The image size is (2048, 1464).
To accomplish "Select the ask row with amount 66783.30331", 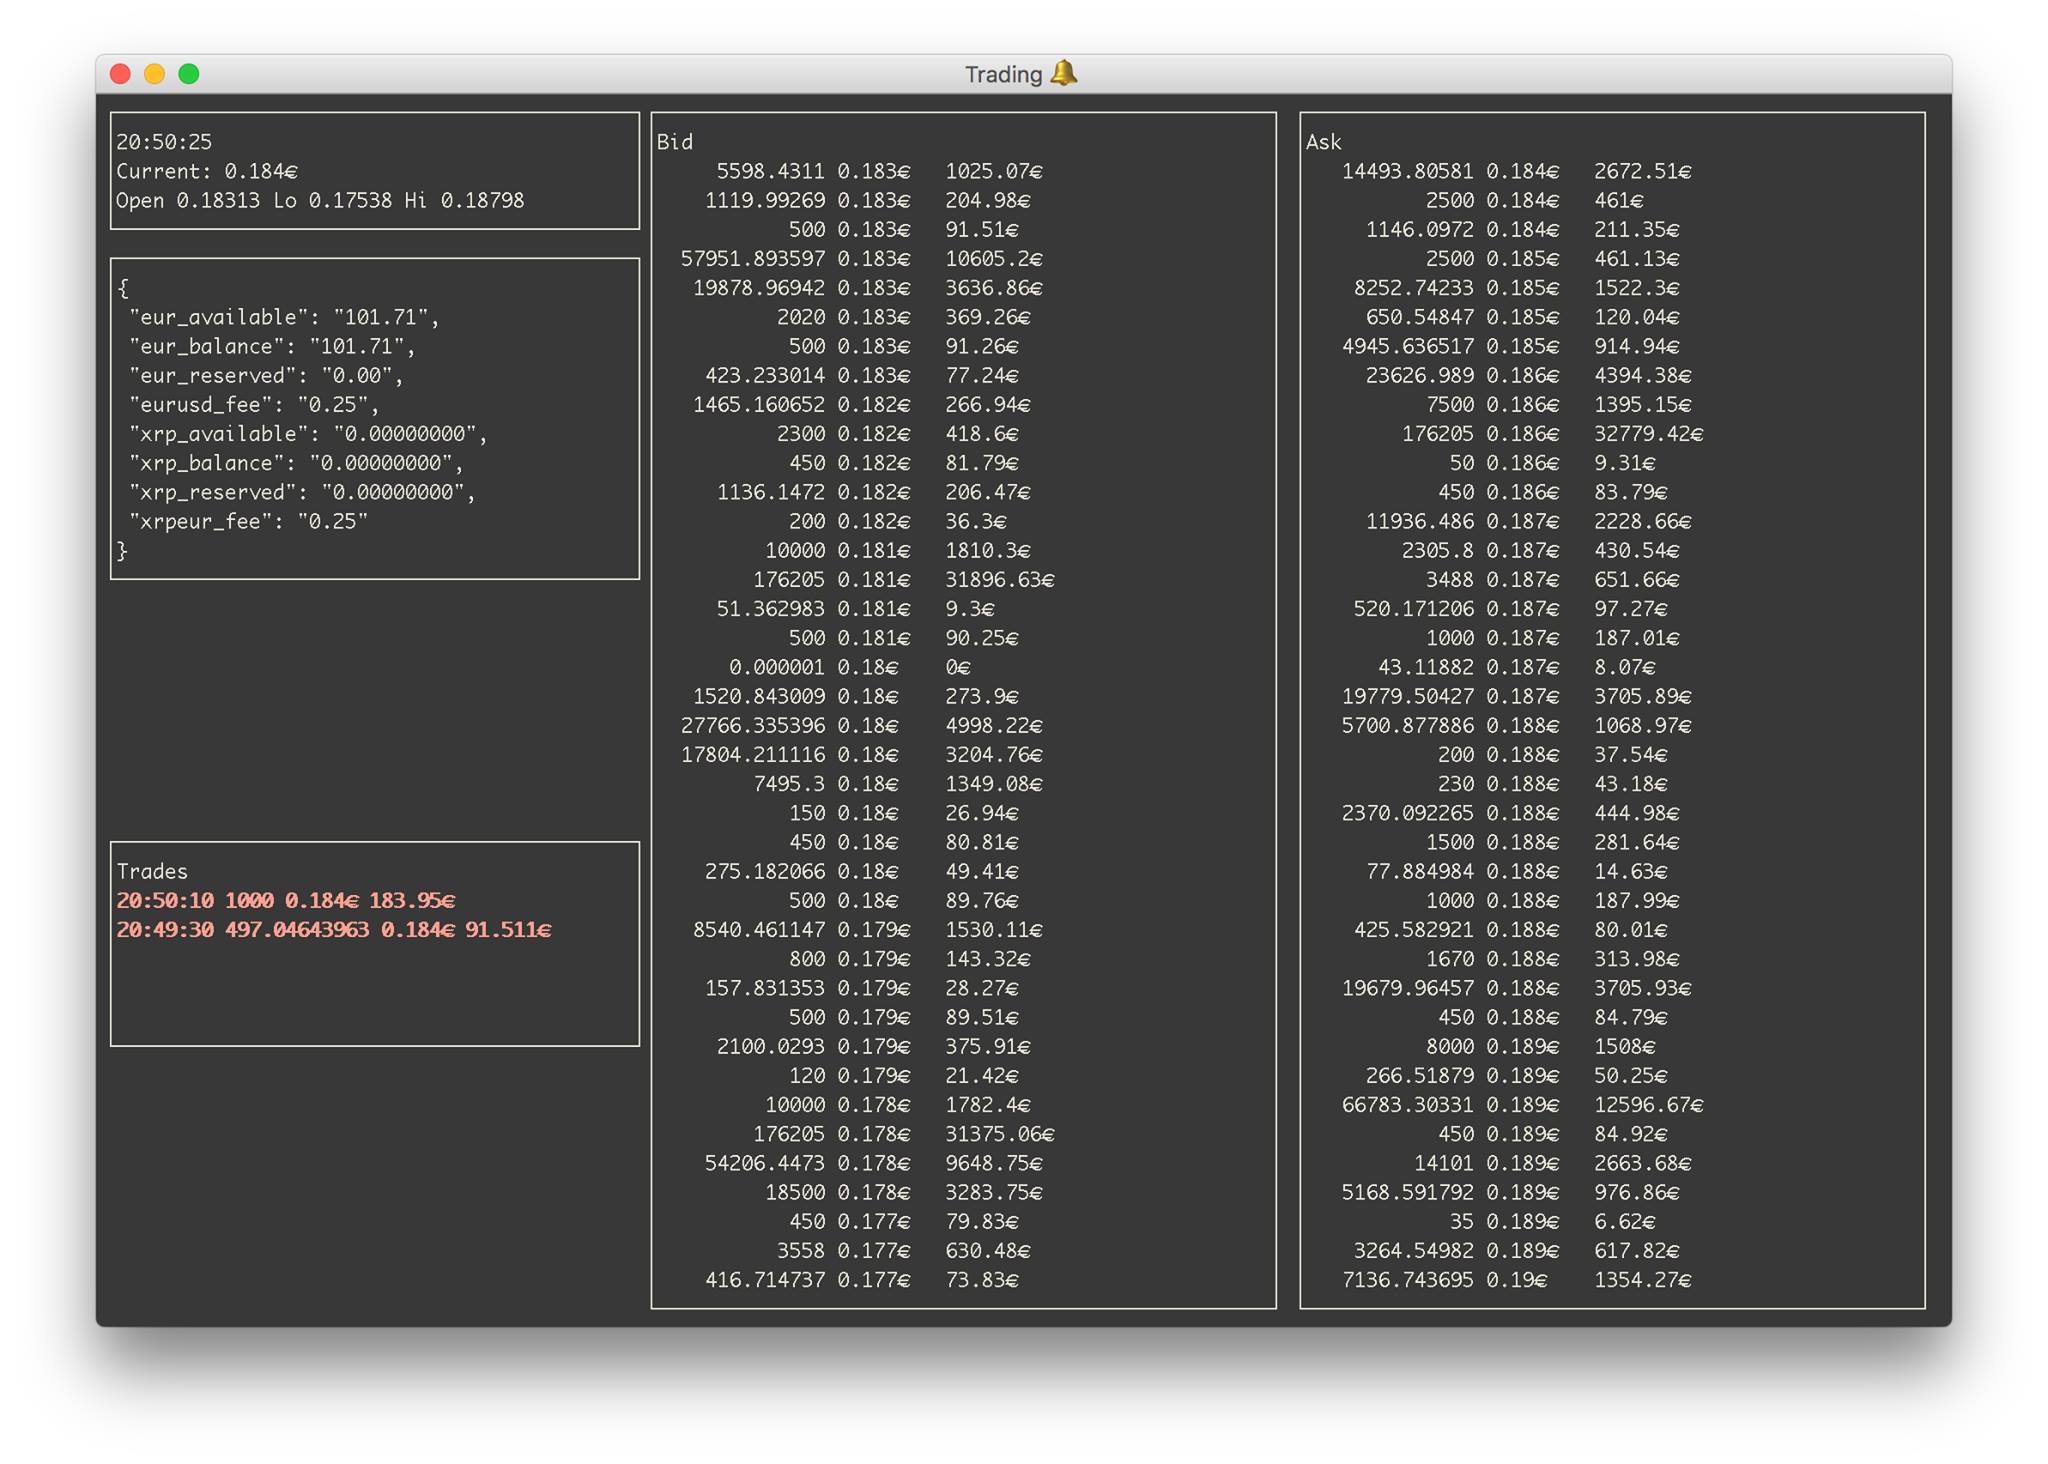I will pos(1523,1105).
